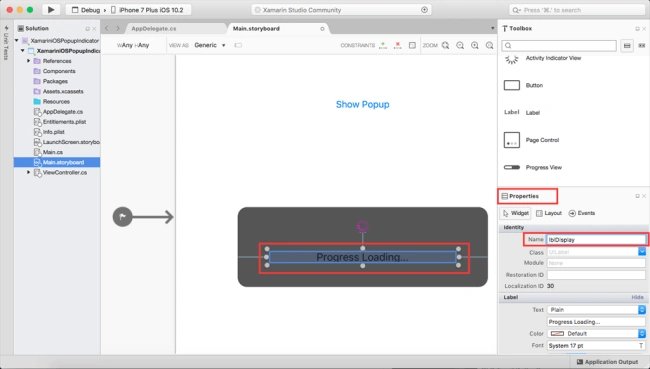650x369 pixels.
Task: Click the zoom out magnifier icon
Action: (x=460, y=45)
